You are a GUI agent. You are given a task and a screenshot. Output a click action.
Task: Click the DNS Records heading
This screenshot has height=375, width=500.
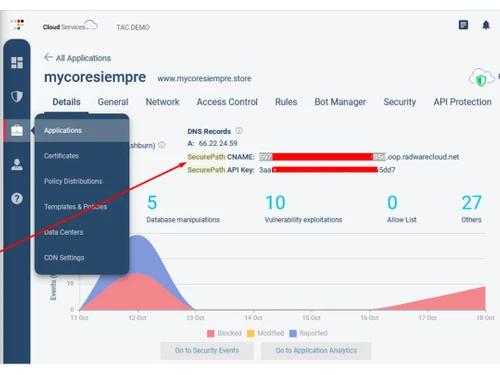pyautogui.click(x=209, y=131)
